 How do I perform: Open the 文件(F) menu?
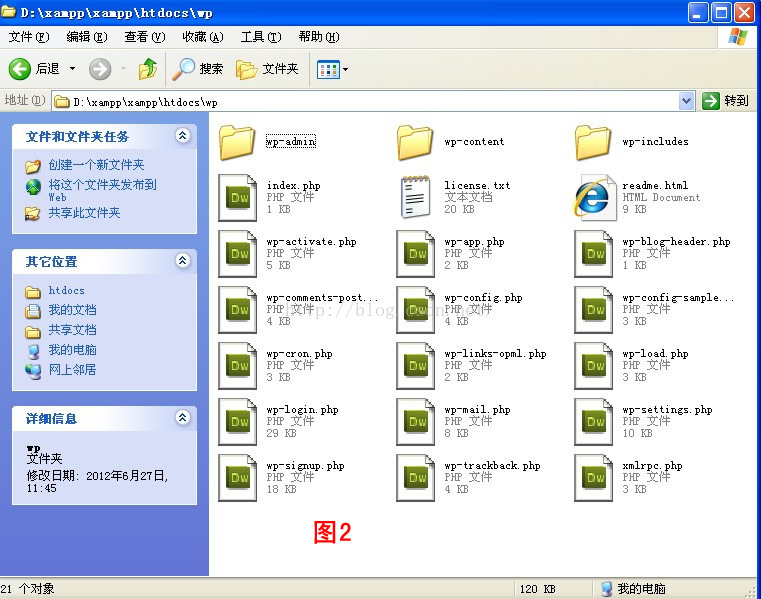click(29, 37)
